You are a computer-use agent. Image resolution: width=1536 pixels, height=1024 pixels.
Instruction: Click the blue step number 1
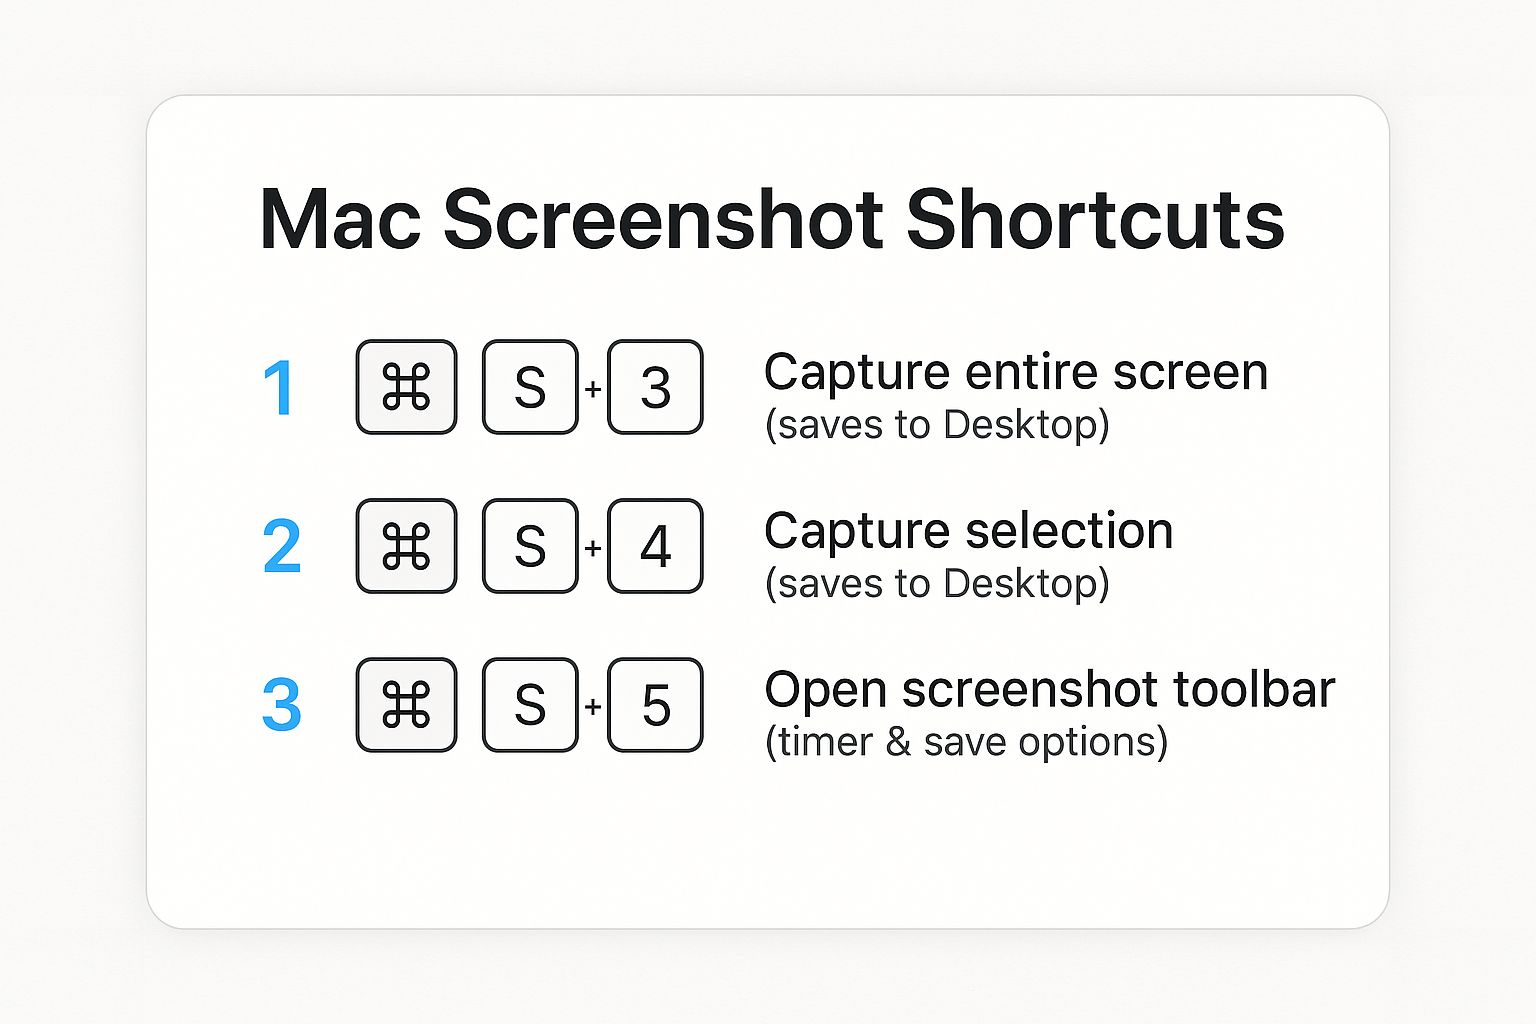pos(279,388)
